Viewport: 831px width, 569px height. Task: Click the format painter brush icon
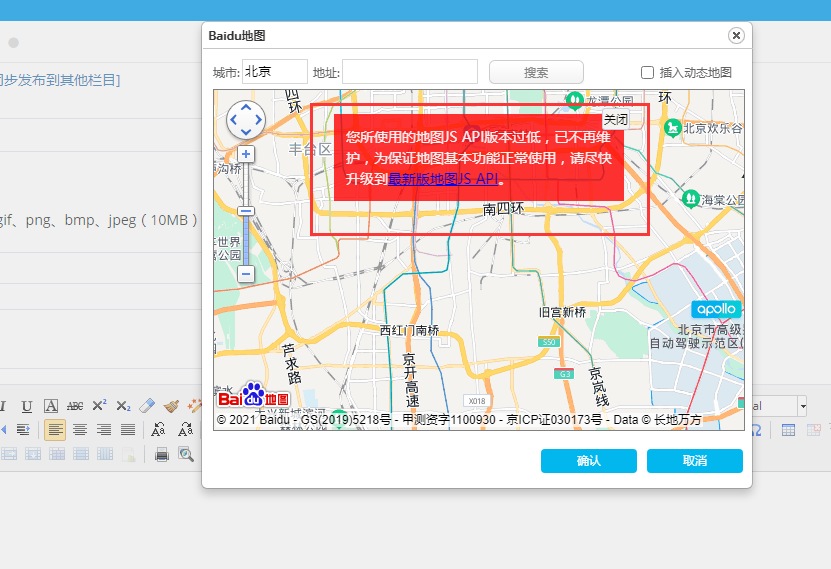(x=171, y=406)
